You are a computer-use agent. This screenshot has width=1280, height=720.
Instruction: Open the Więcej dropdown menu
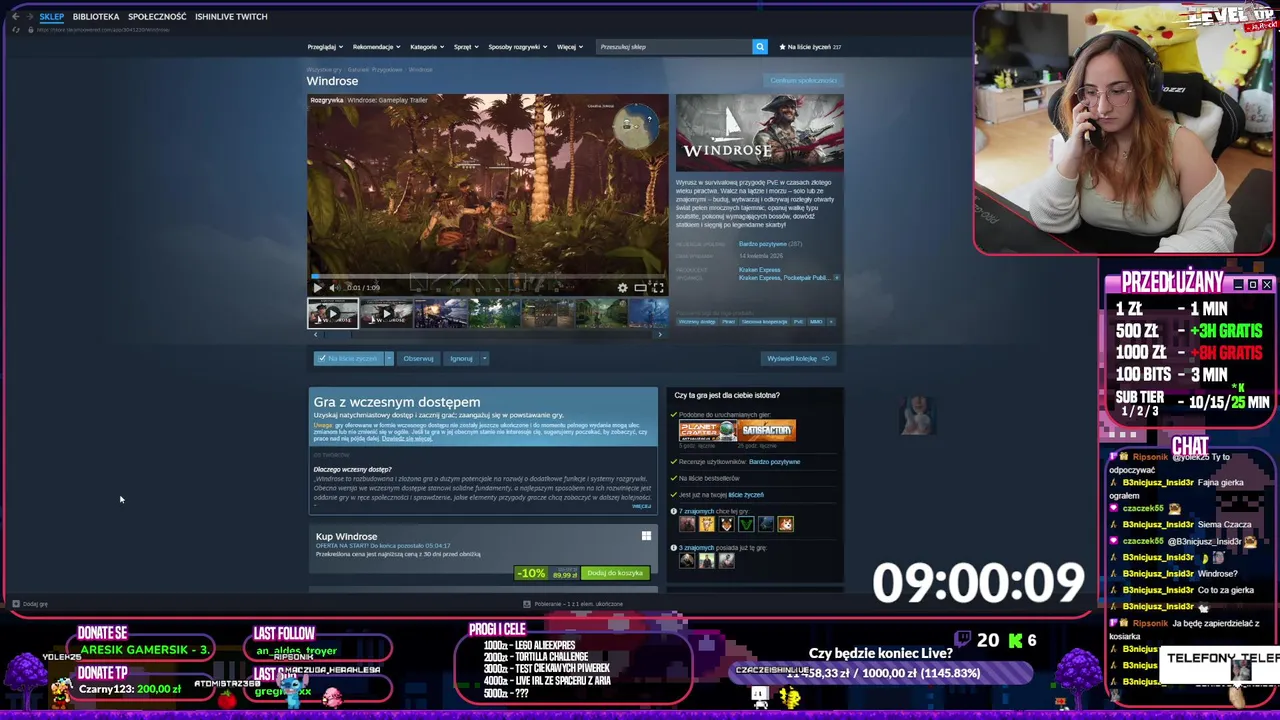570,47
